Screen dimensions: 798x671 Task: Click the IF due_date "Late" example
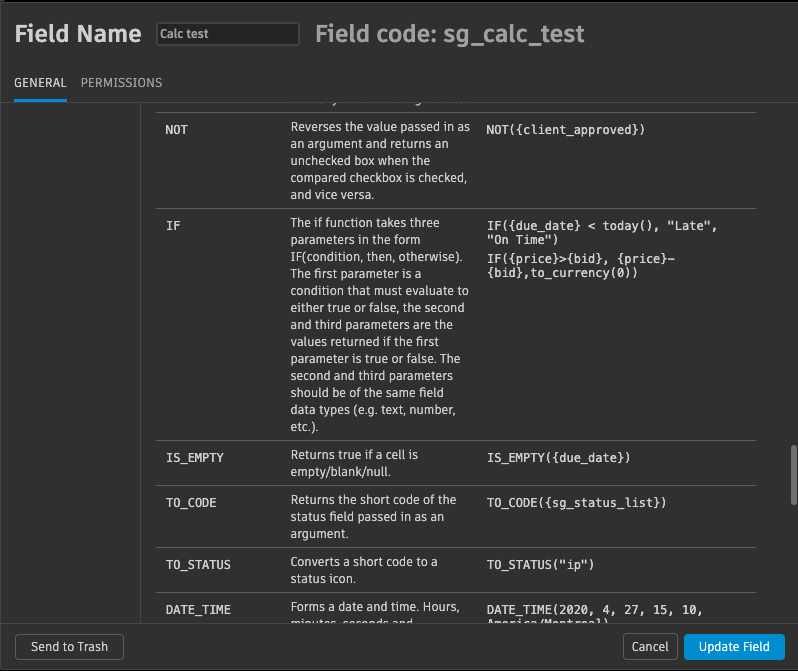click(x=602, y=233)
